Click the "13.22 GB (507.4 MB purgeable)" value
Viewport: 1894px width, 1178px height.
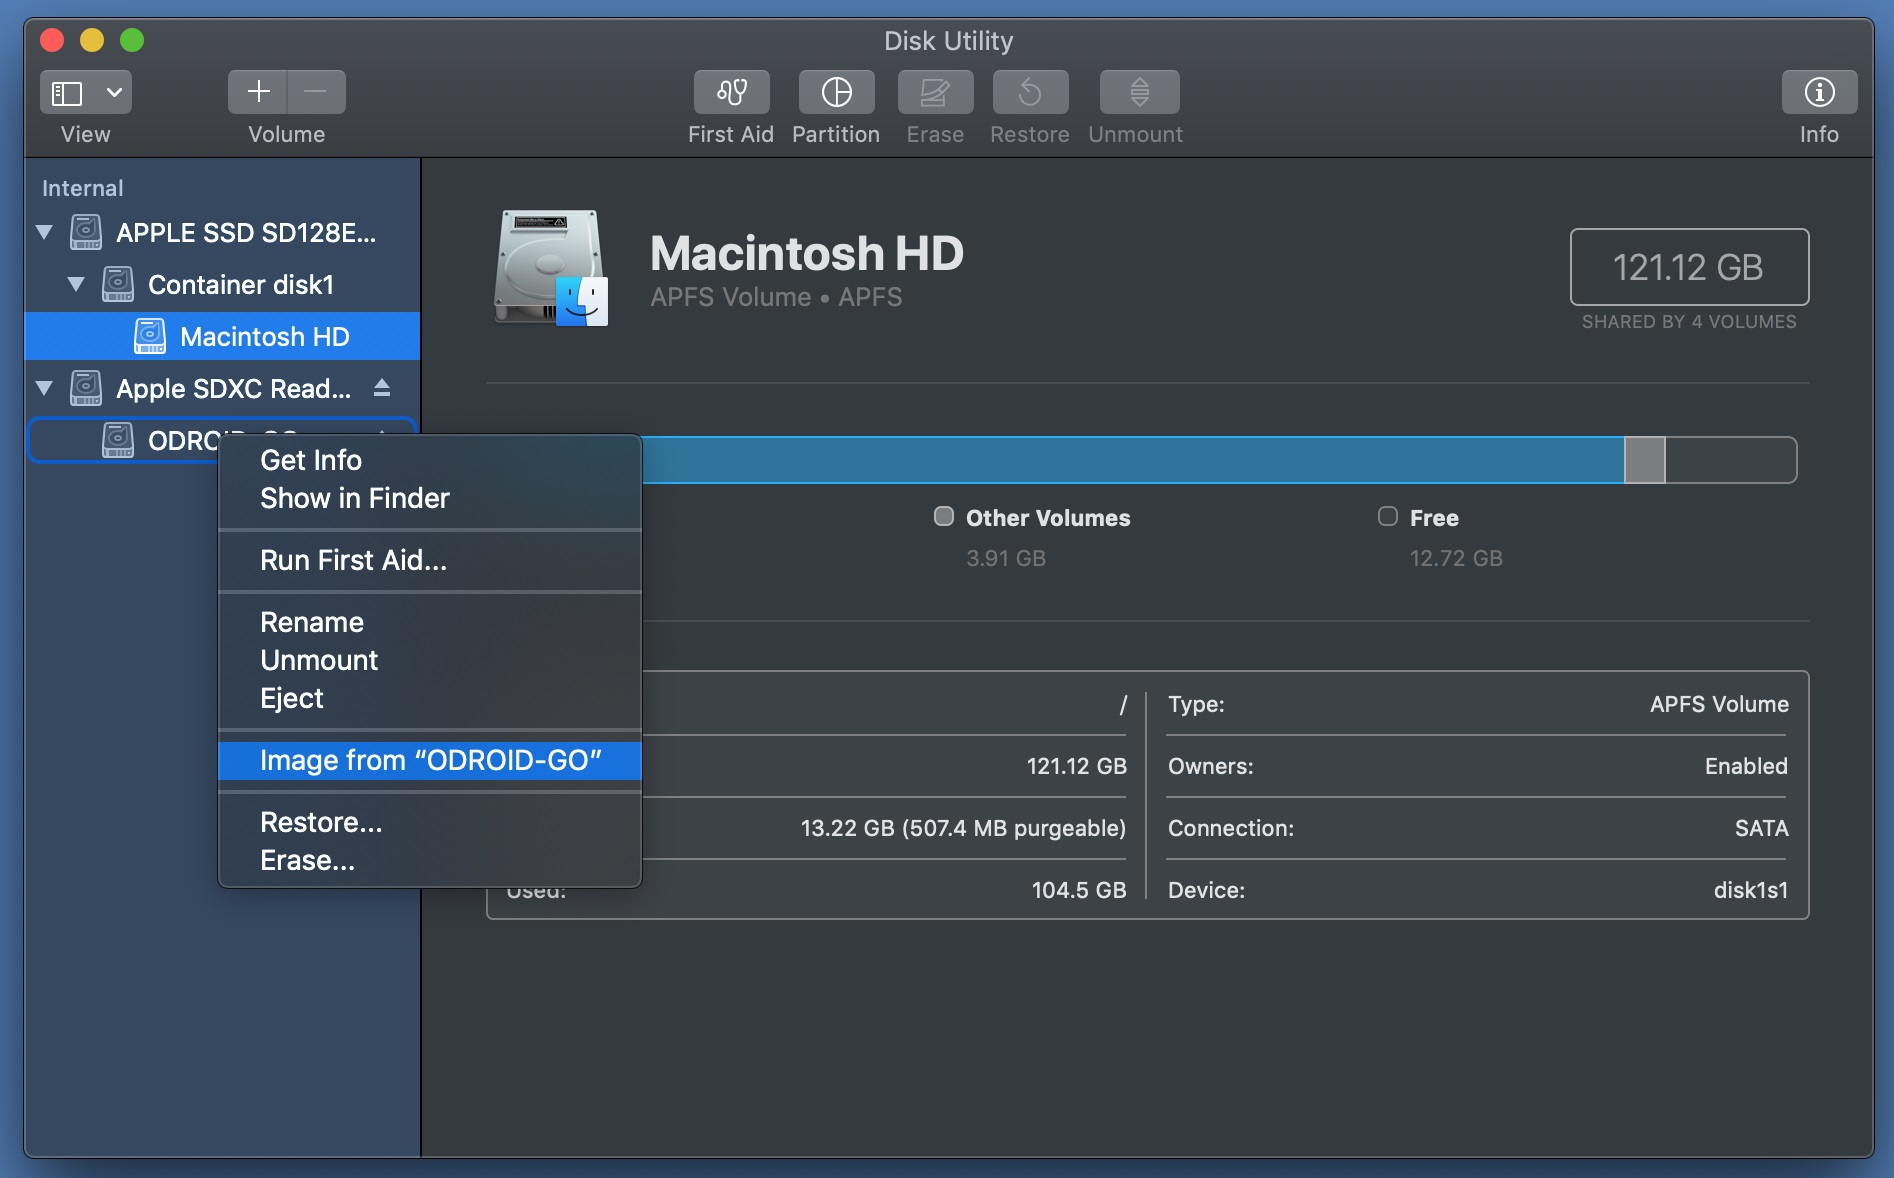click(963, 828)
